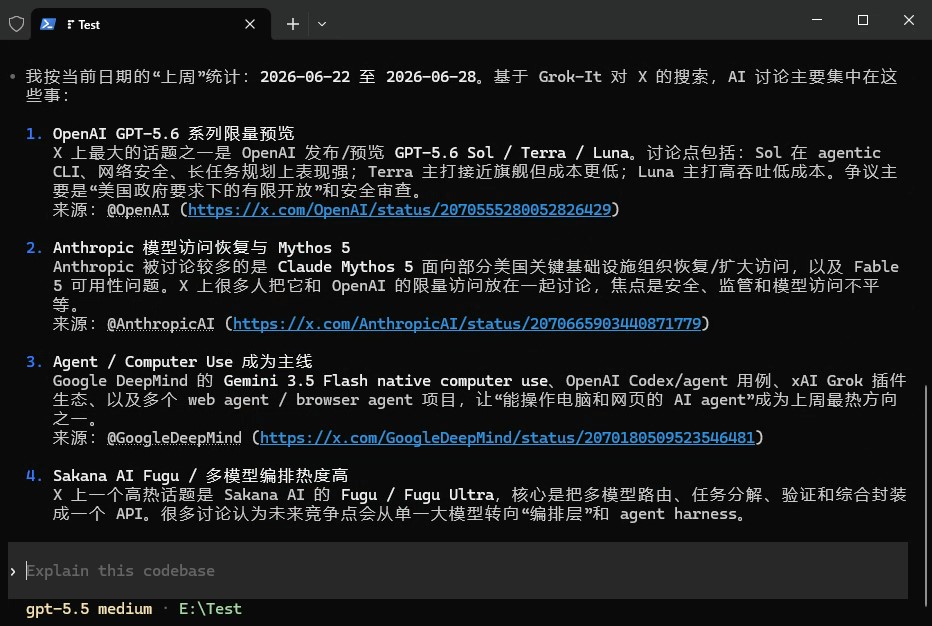This screenshot has height=626, width=932.
Task: Click heading 'OpenAI GPT-5.6 系列限量预览'
Action: coord(174,134)
